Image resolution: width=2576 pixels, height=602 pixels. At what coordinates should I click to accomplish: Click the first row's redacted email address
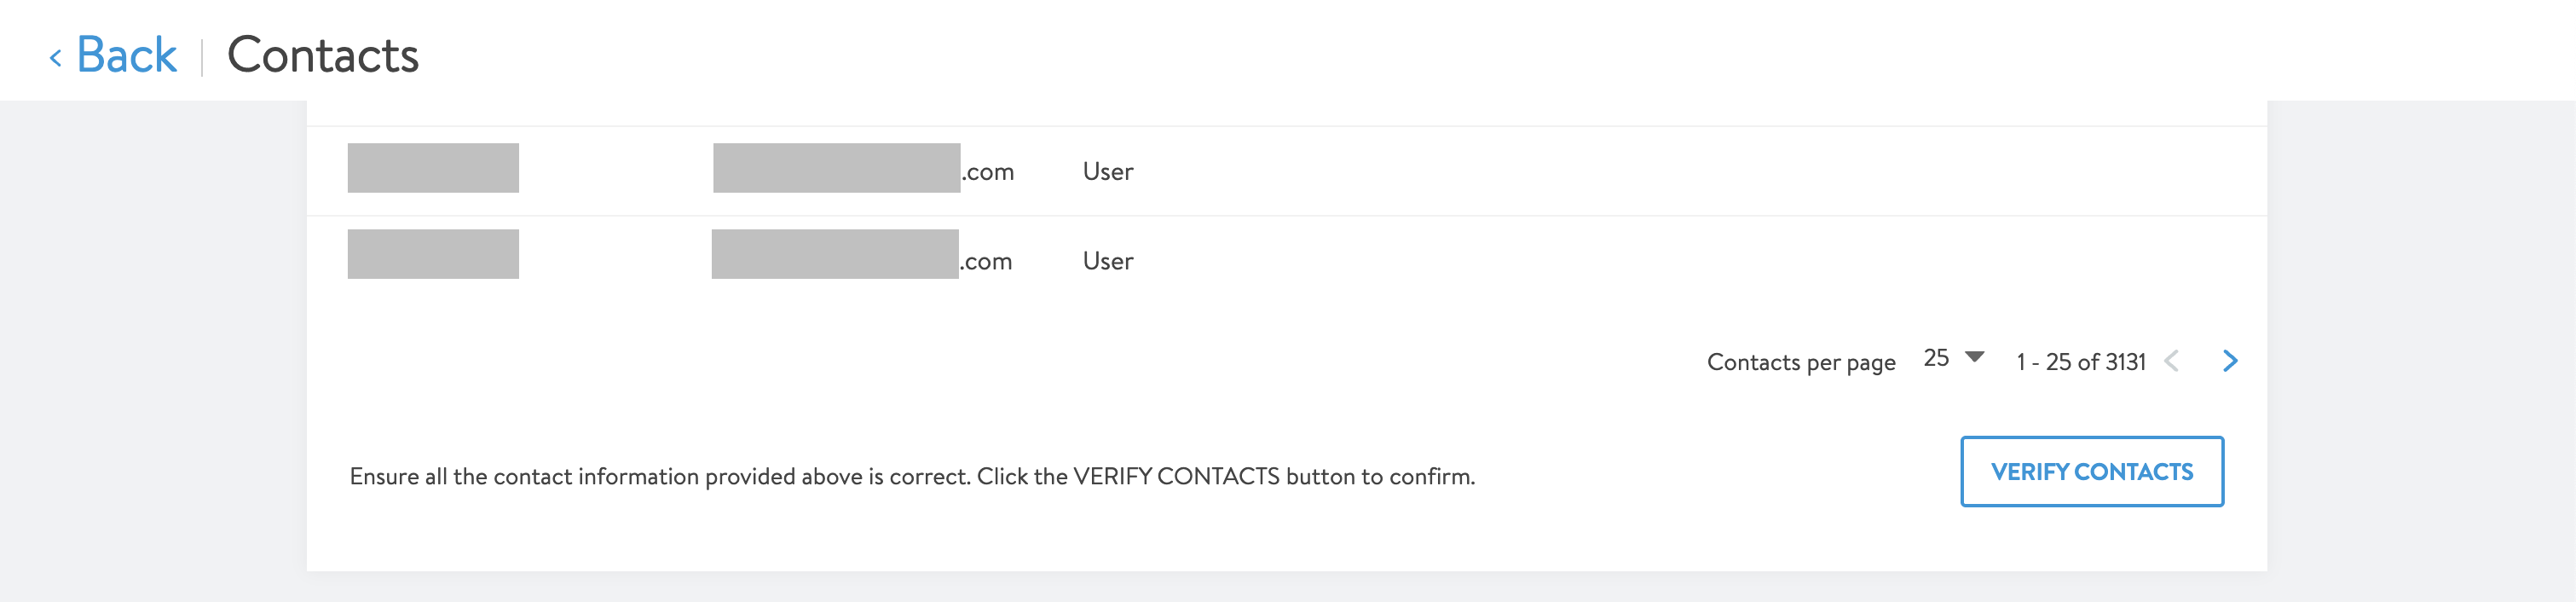click(x=863, y=169)
